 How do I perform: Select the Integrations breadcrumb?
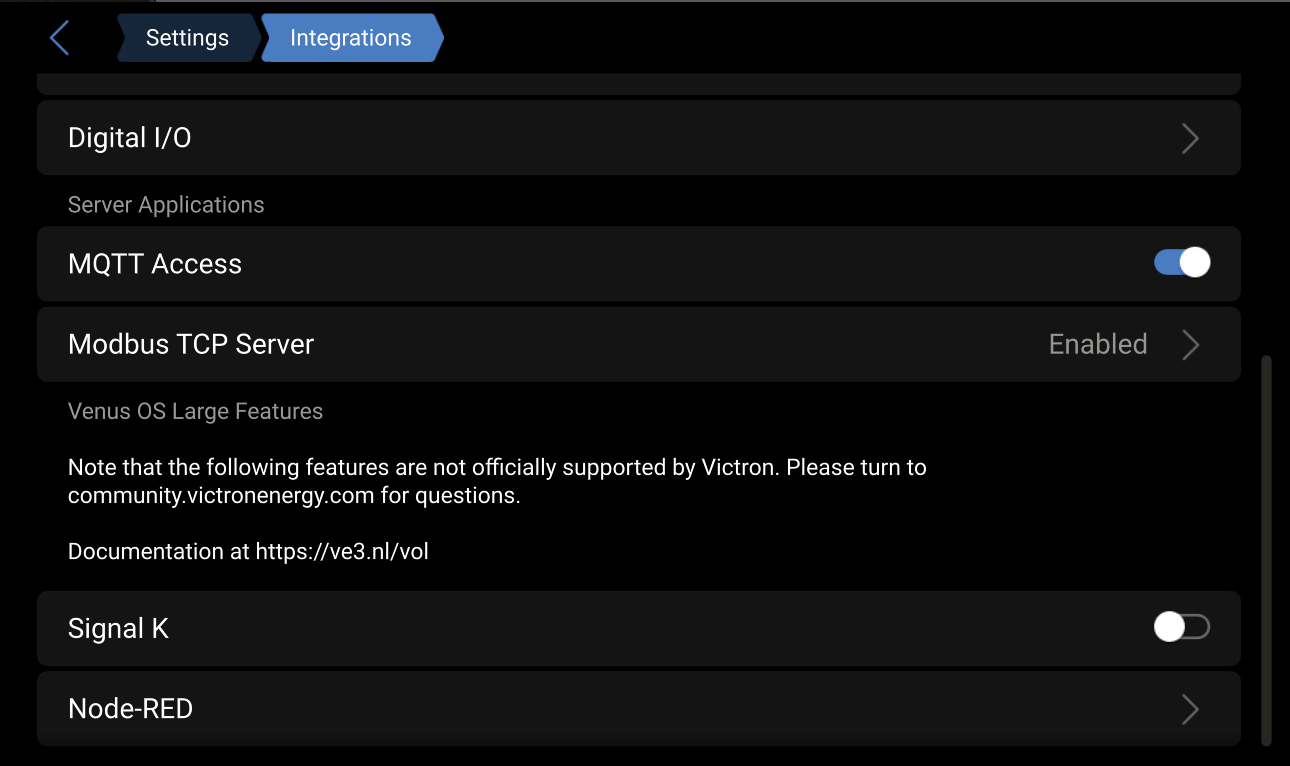350,38
